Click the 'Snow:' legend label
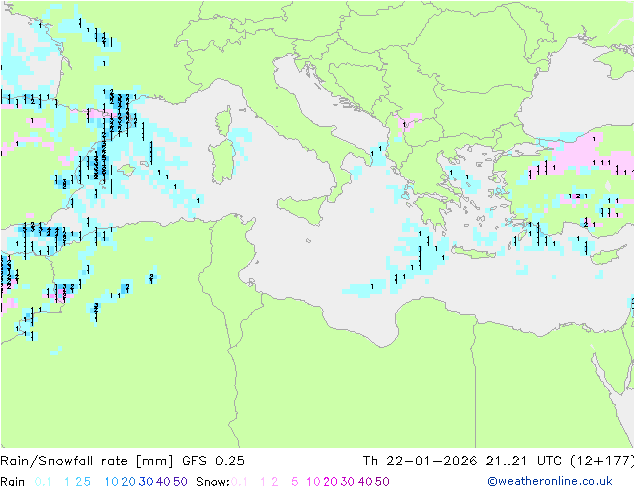Viewport: 634px width, 490px height. [213, 482]
